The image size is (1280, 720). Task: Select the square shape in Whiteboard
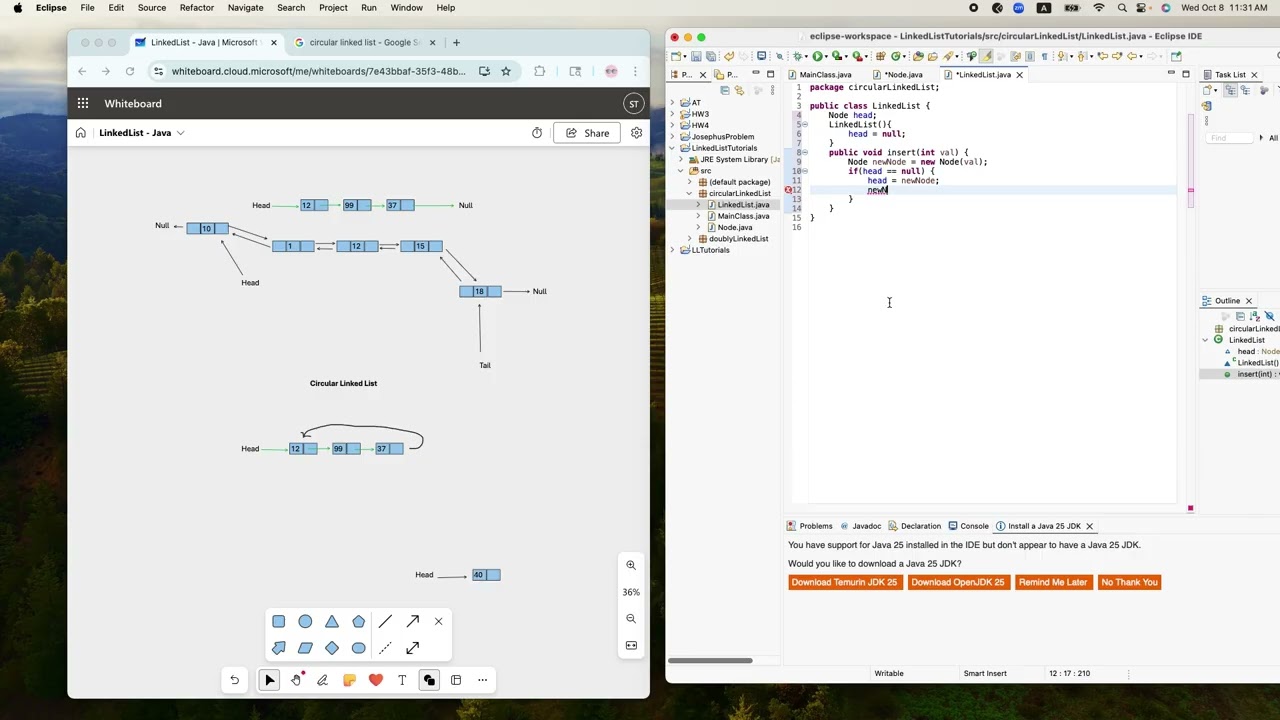(279, 622)
